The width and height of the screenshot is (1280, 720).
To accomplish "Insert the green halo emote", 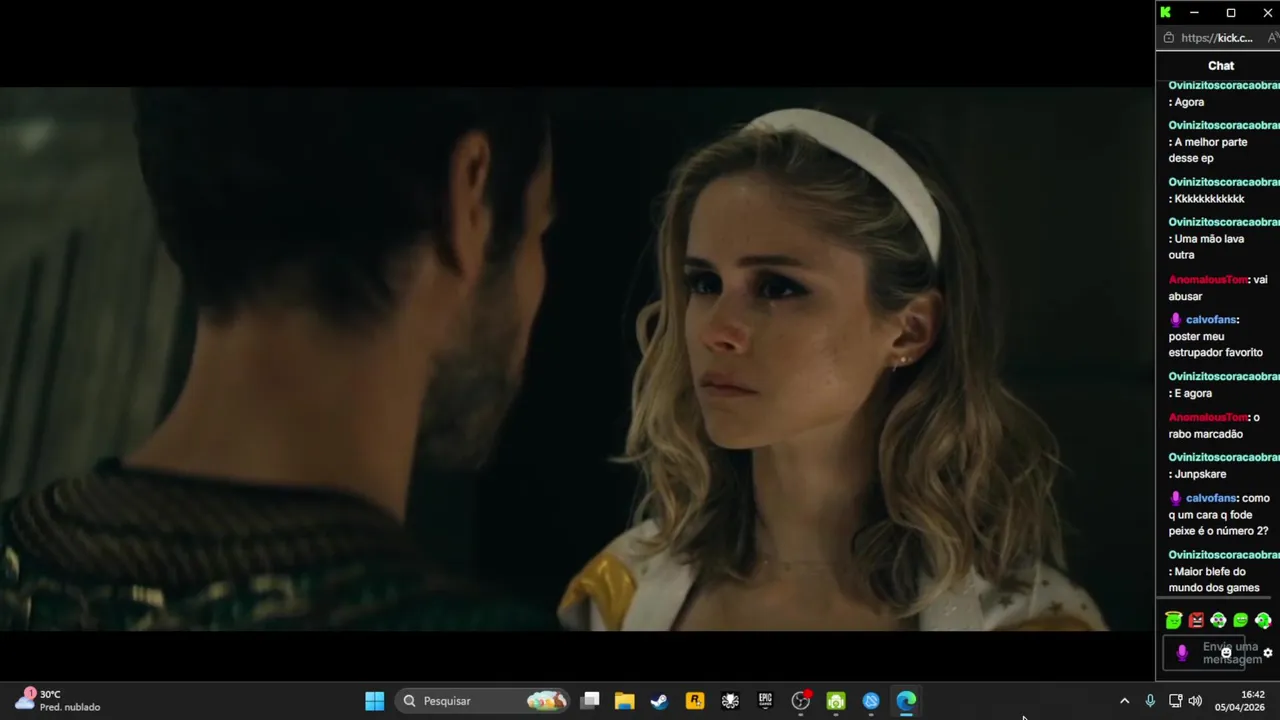I will (x=1174, y=621).
